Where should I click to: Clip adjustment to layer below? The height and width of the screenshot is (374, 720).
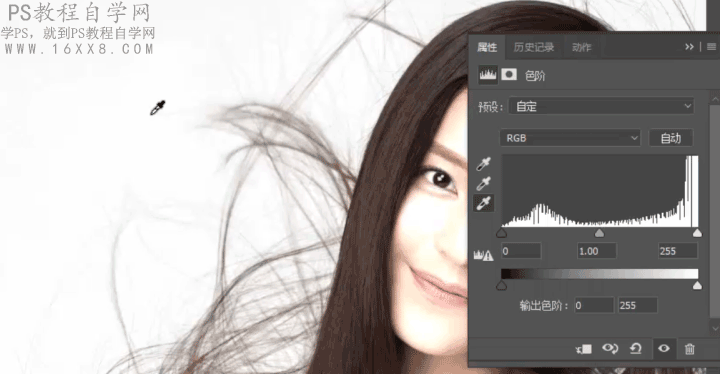click(584, 349)
